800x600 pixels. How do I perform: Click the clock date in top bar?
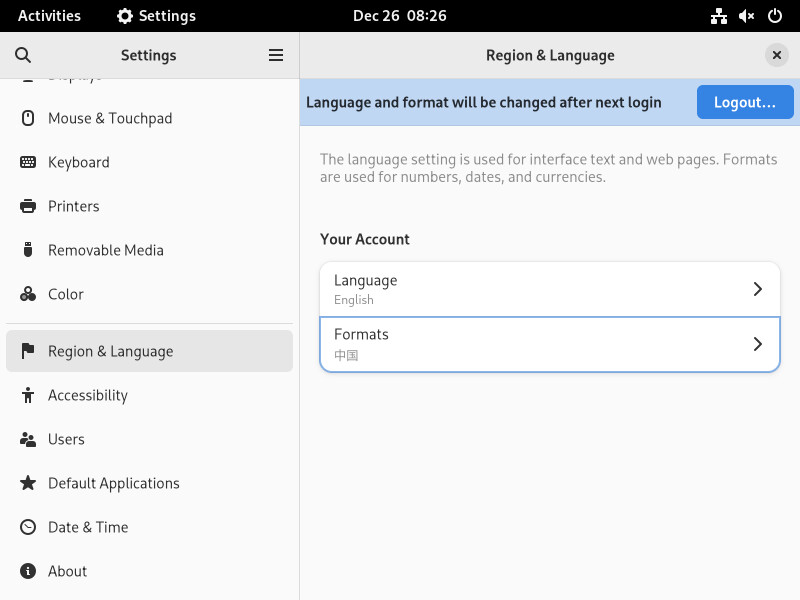[x=399, y=16]
